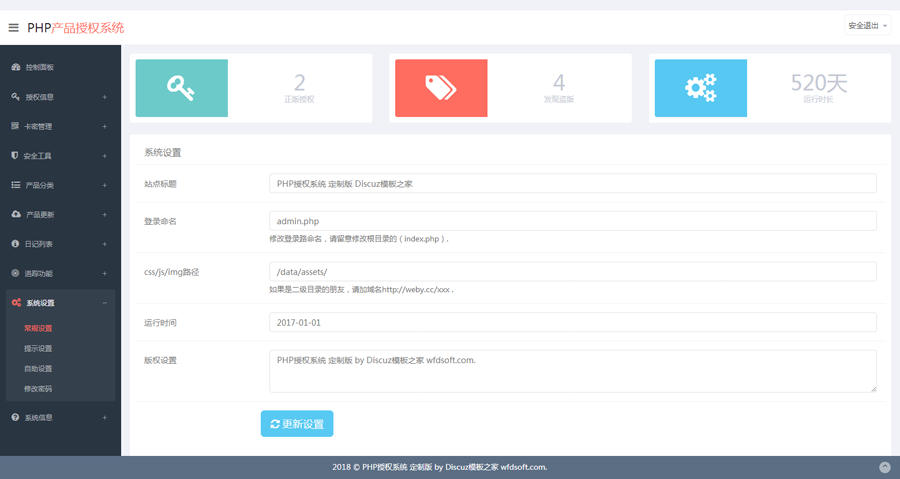The image size is (900, 479).
Task: Click the 控制面板 dashboard icon
Action: [15, 67]
